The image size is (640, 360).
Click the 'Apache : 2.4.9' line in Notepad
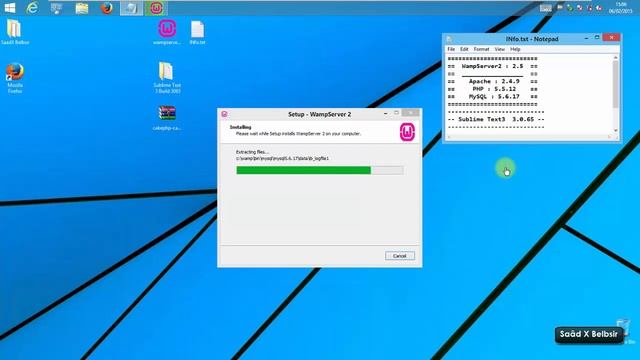(x=492, y=81)
